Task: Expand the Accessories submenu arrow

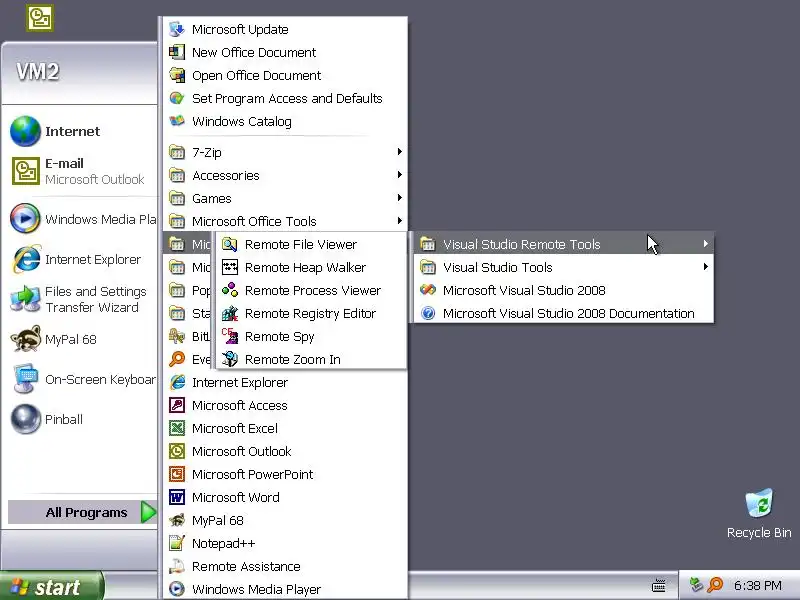Action: (x=399, y=174)
